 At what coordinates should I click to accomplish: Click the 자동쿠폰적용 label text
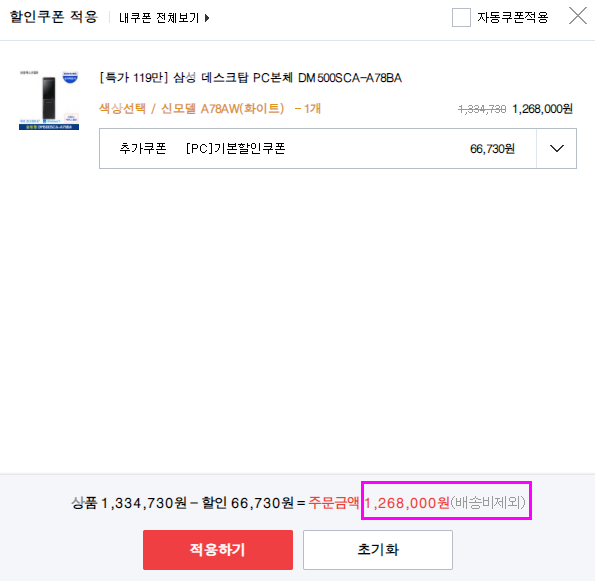[x=512, y=17]
